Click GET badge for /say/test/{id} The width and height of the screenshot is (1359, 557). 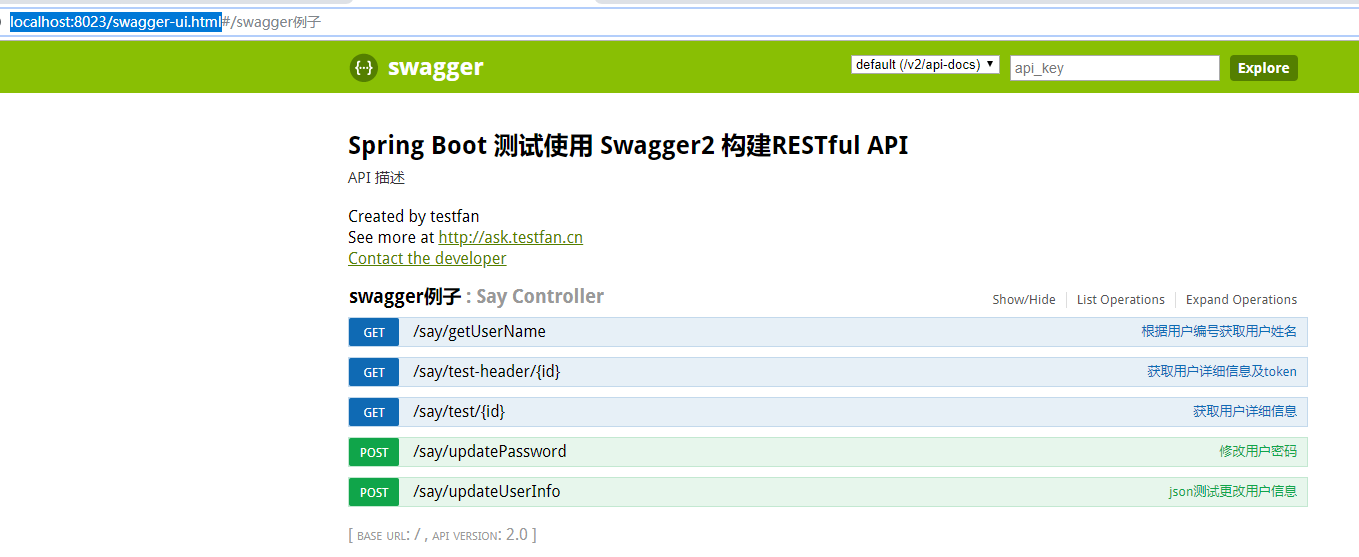click(x=374, y=412)
